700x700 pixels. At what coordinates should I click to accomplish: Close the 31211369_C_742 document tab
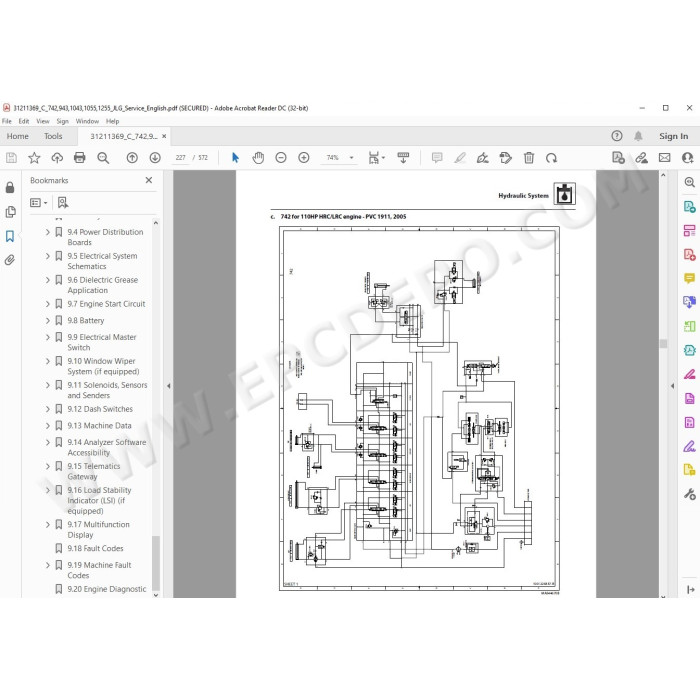pos(164,136)
